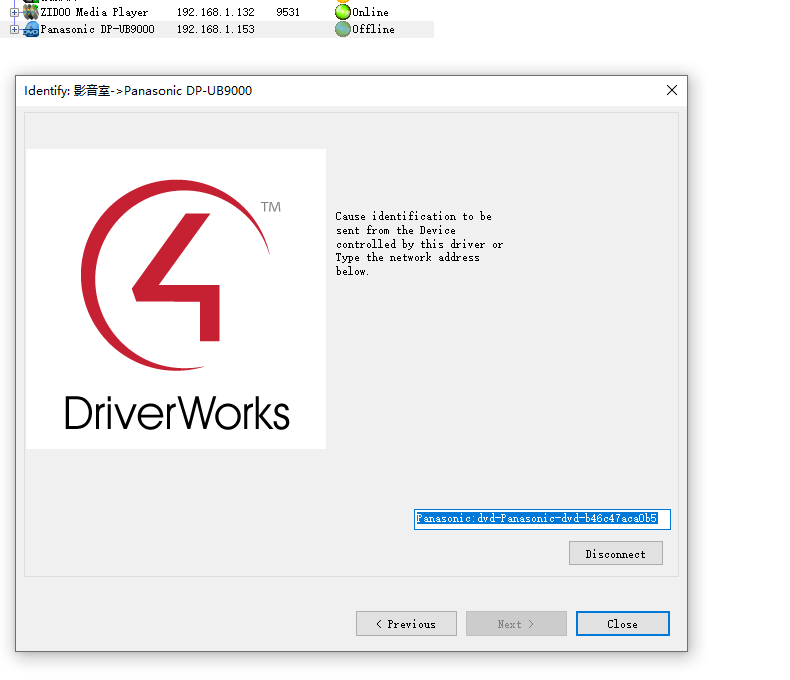790x680 pixels.
Task: Click the green Online status icon
Action: (343, 12)
